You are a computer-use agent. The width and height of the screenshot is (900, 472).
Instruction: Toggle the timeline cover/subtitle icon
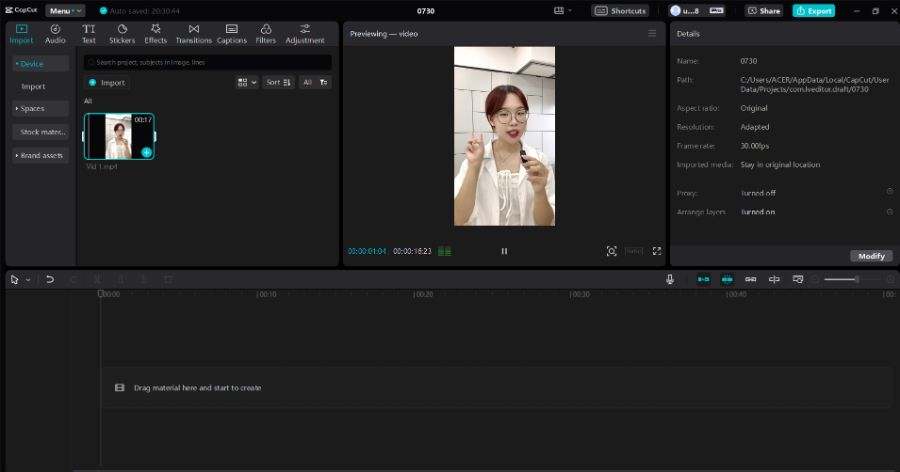pyautogui.click(x=798, y=279)
